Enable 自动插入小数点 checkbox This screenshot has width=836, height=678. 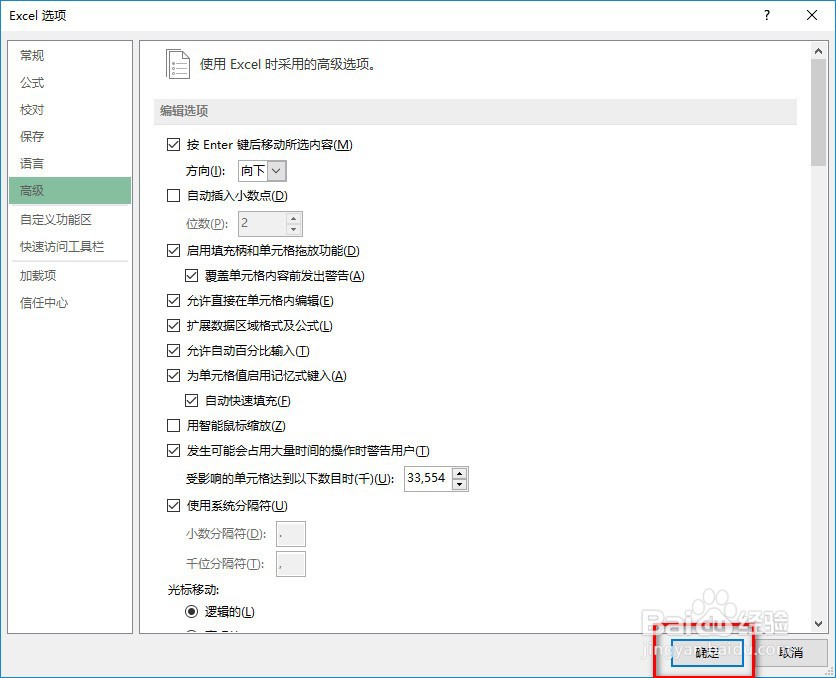[173, 196]
